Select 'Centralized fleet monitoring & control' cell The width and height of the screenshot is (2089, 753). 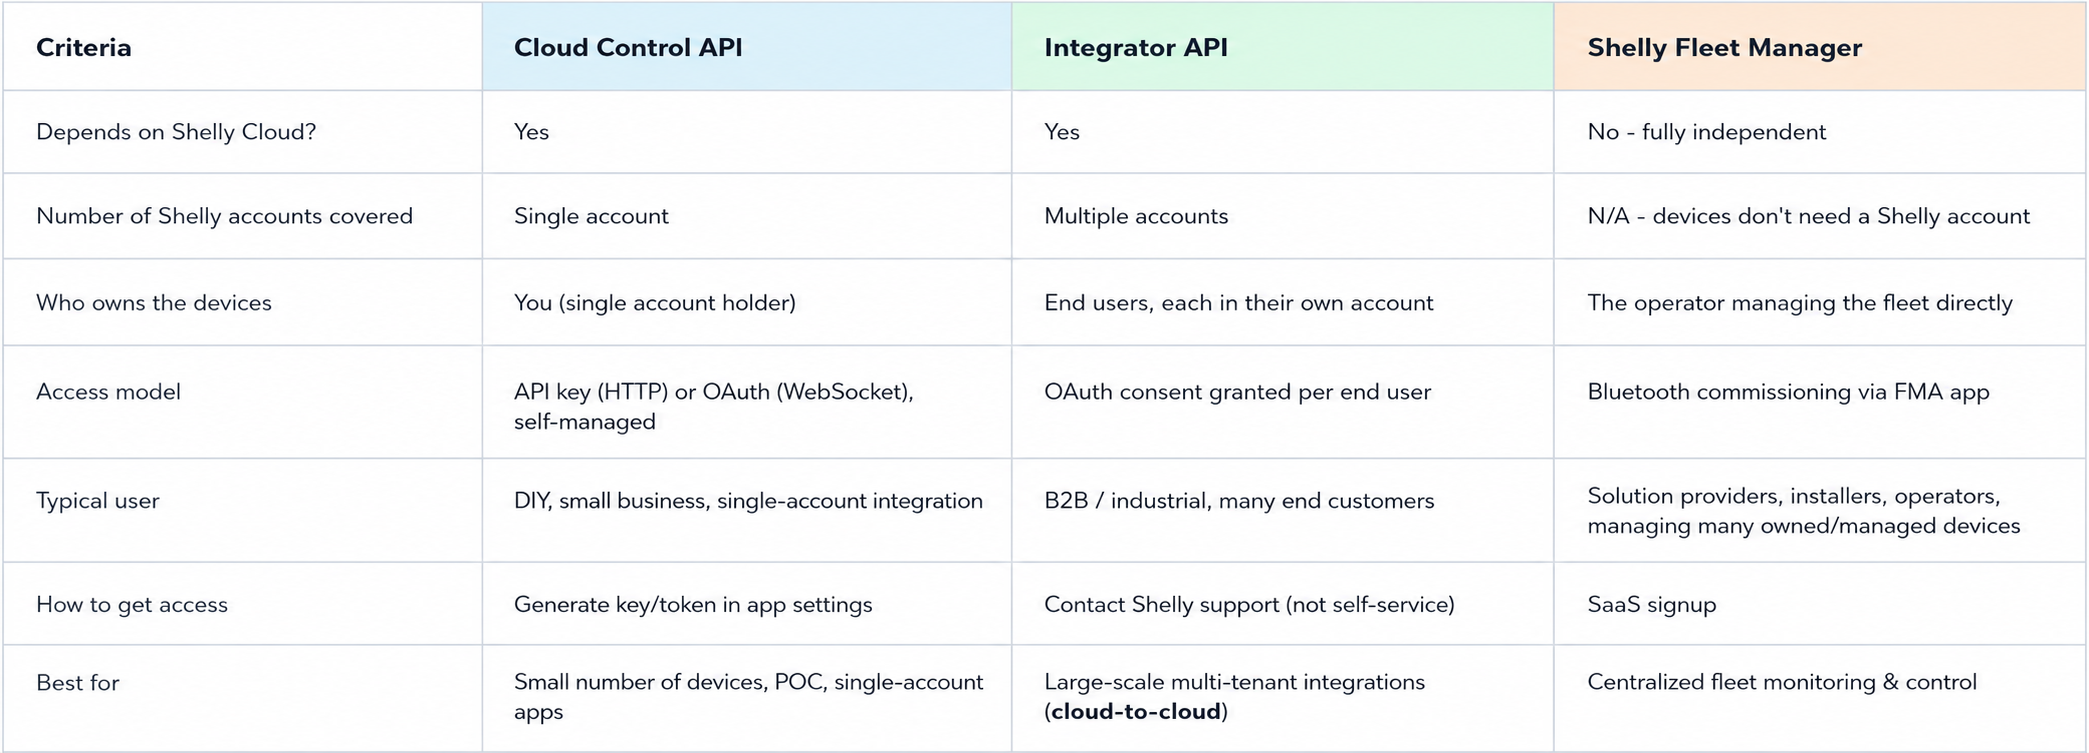tap(1782, 682)
